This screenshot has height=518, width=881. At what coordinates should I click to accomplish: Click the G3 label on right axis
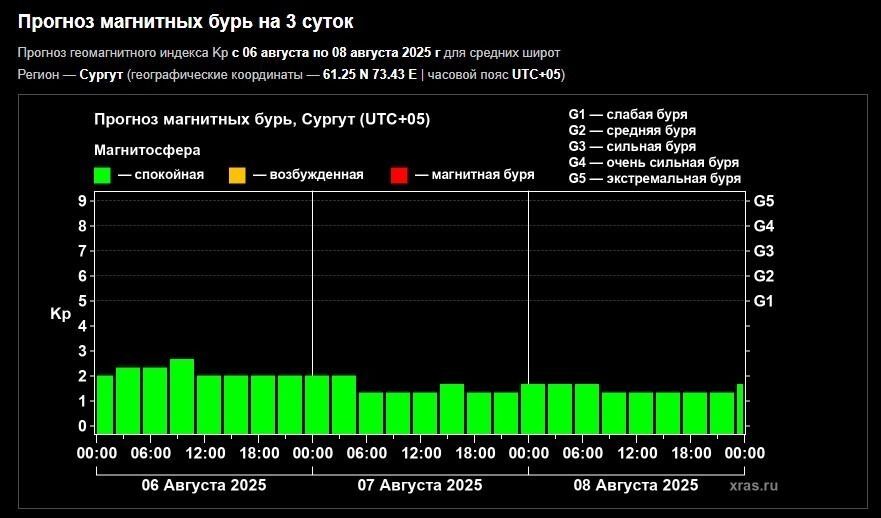pyautogui.click(x=764, y=251)
